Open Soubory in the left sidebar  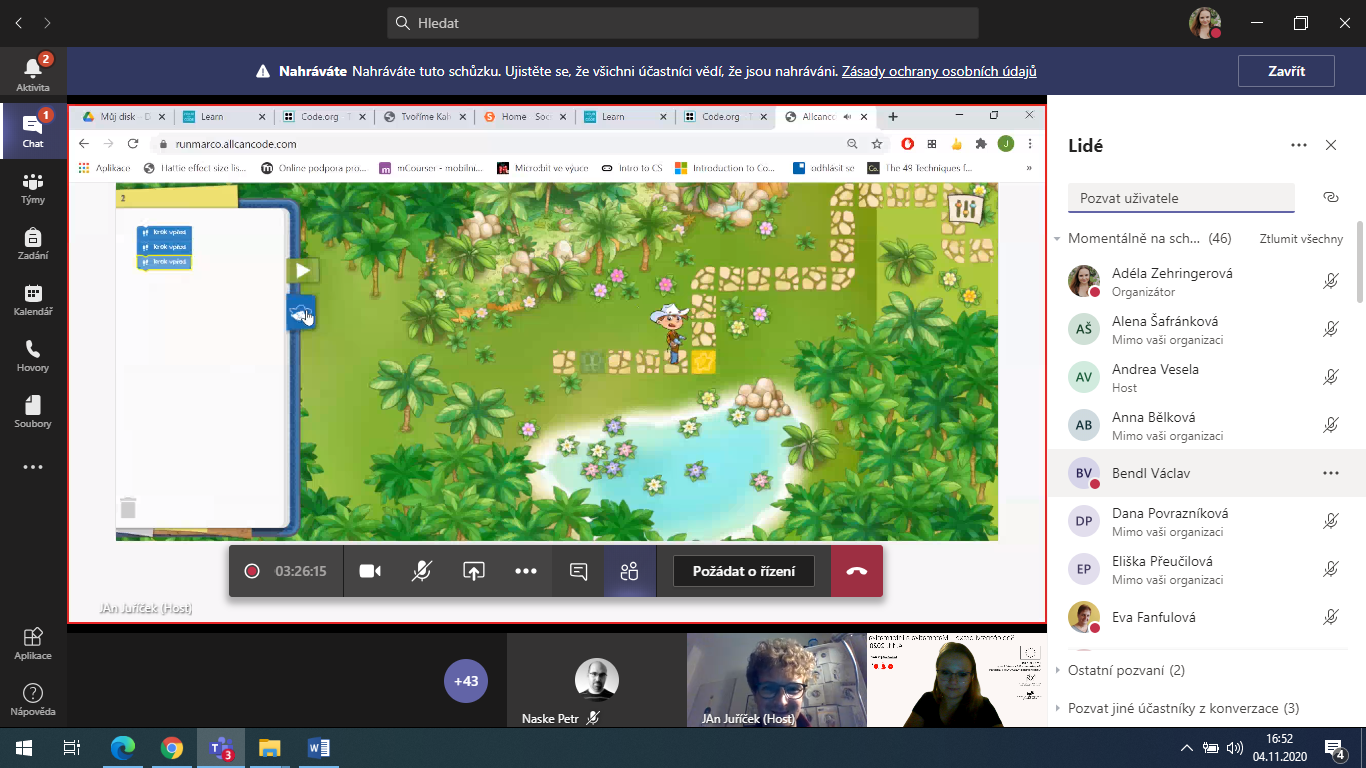(33, 411)
